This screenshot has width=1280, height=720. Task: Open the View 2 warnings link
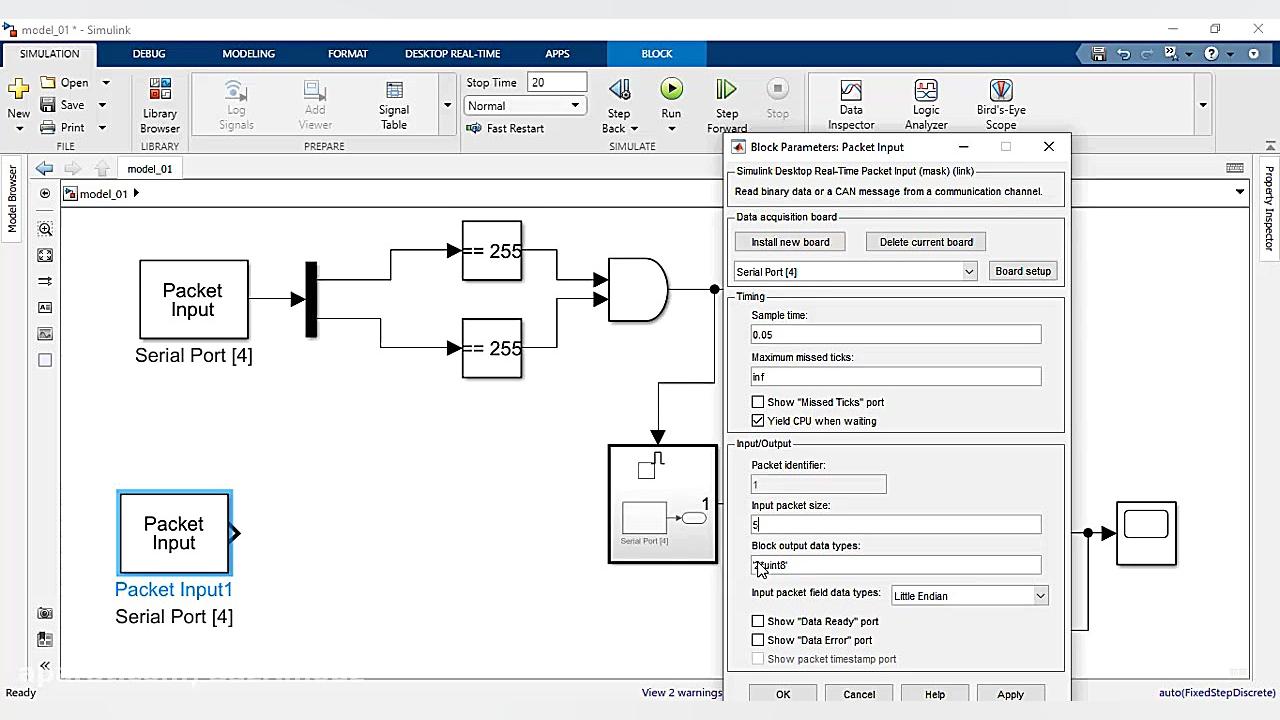[682, 692]
